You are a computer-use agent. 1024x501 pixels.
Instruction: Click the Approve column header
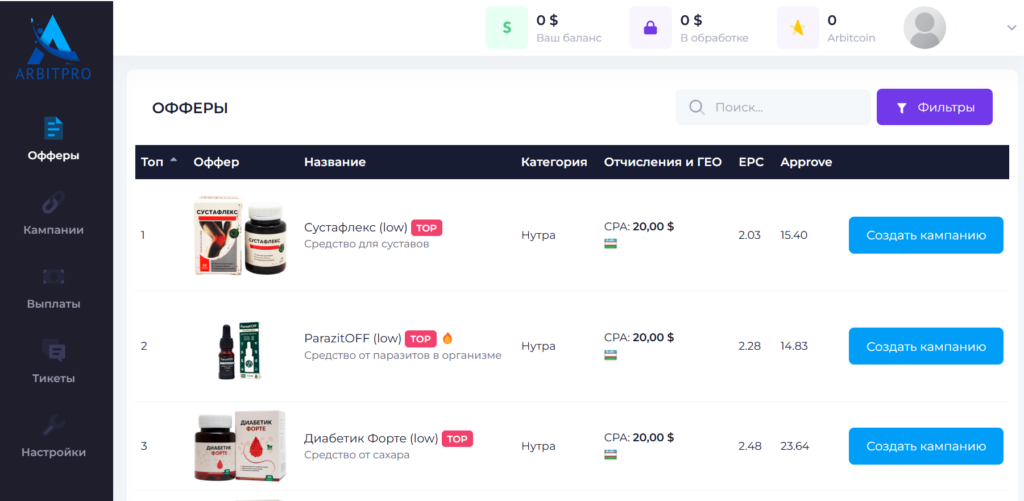(x=805, y=162)
